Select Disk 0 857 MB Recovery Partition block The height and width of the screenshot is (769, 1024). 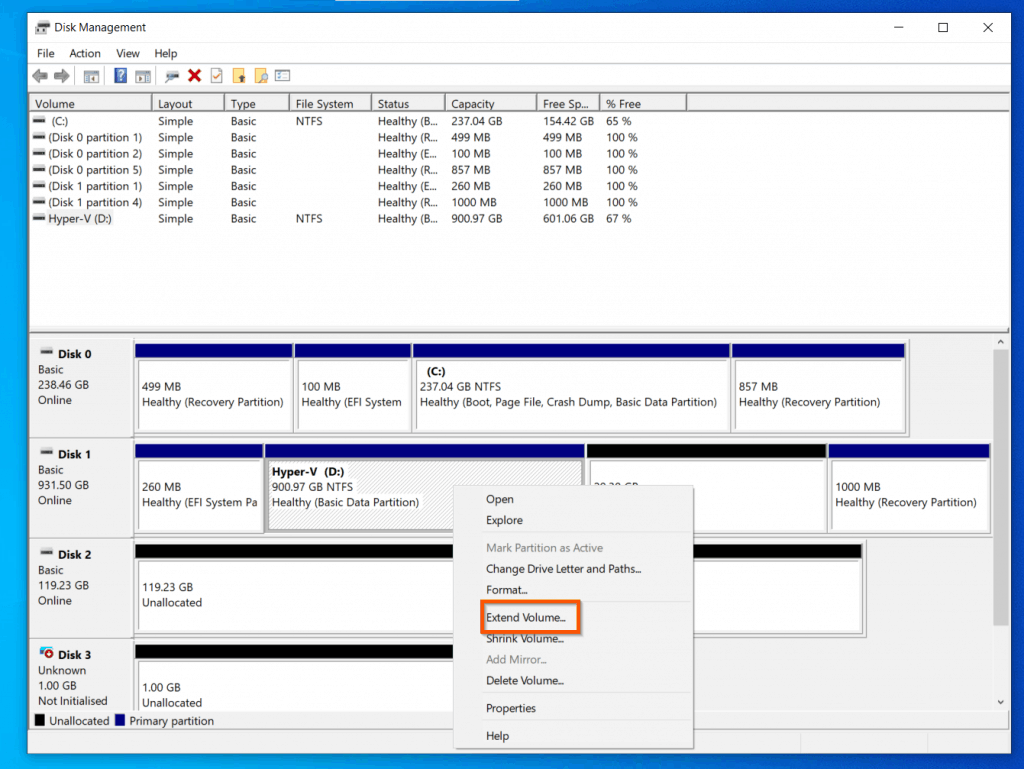pyautogui.click(x=819, y=388)
